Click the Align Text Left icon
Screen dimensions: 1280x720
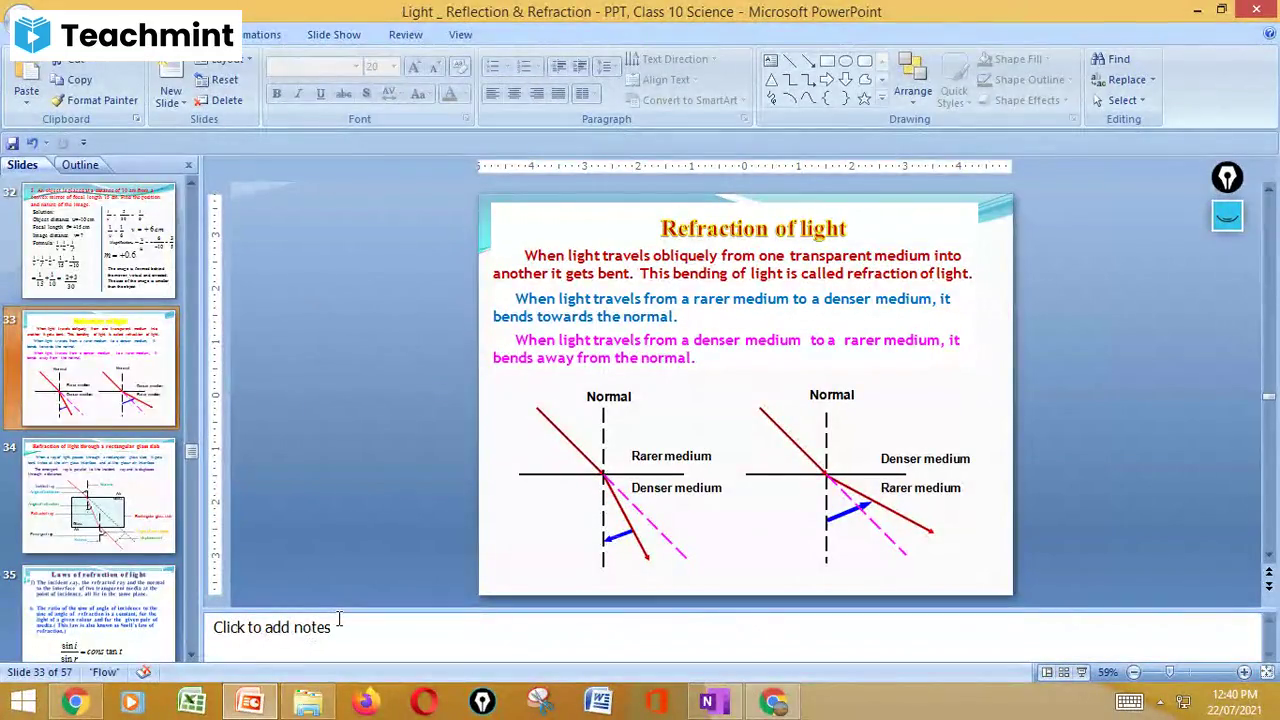pos(492,93)
